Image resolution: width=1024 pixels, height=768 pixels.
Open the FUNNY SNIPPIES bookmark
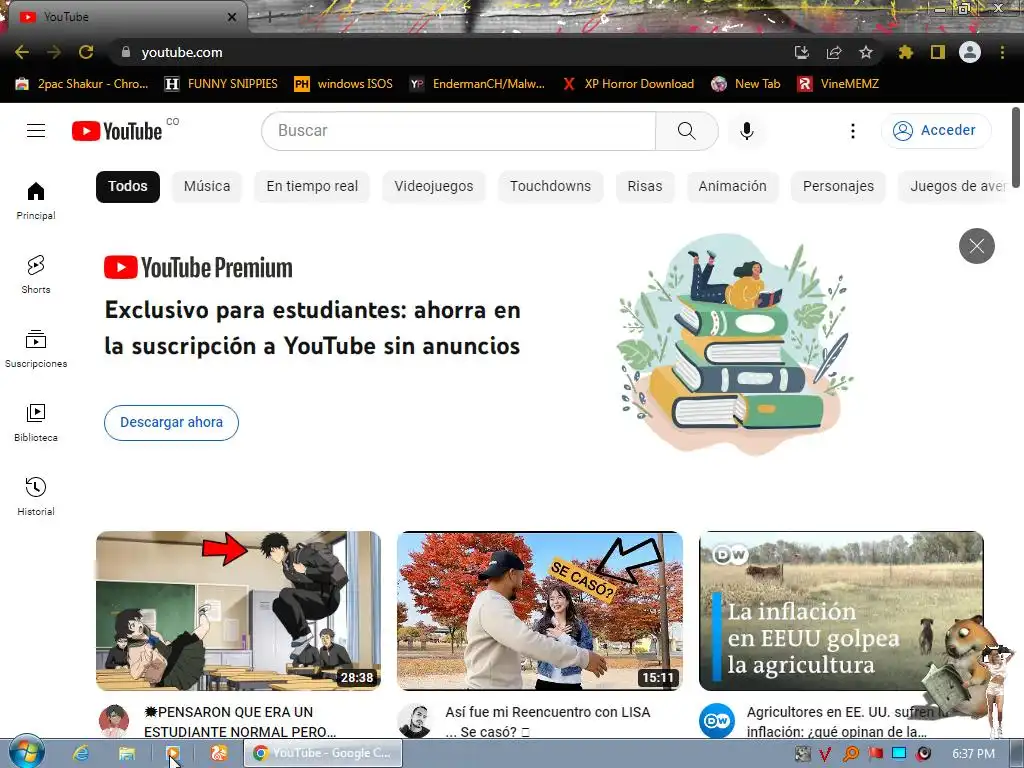pos(221,84)
